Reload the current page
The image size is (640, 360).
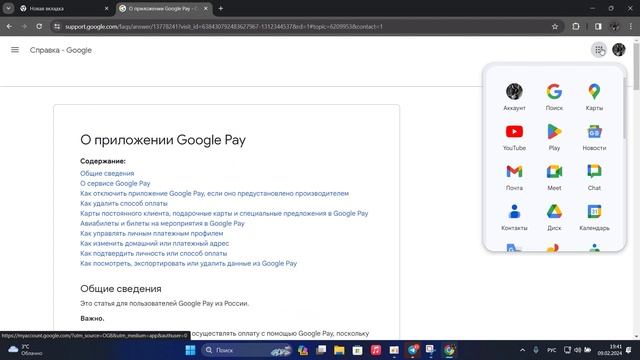[x=39, y=27]
